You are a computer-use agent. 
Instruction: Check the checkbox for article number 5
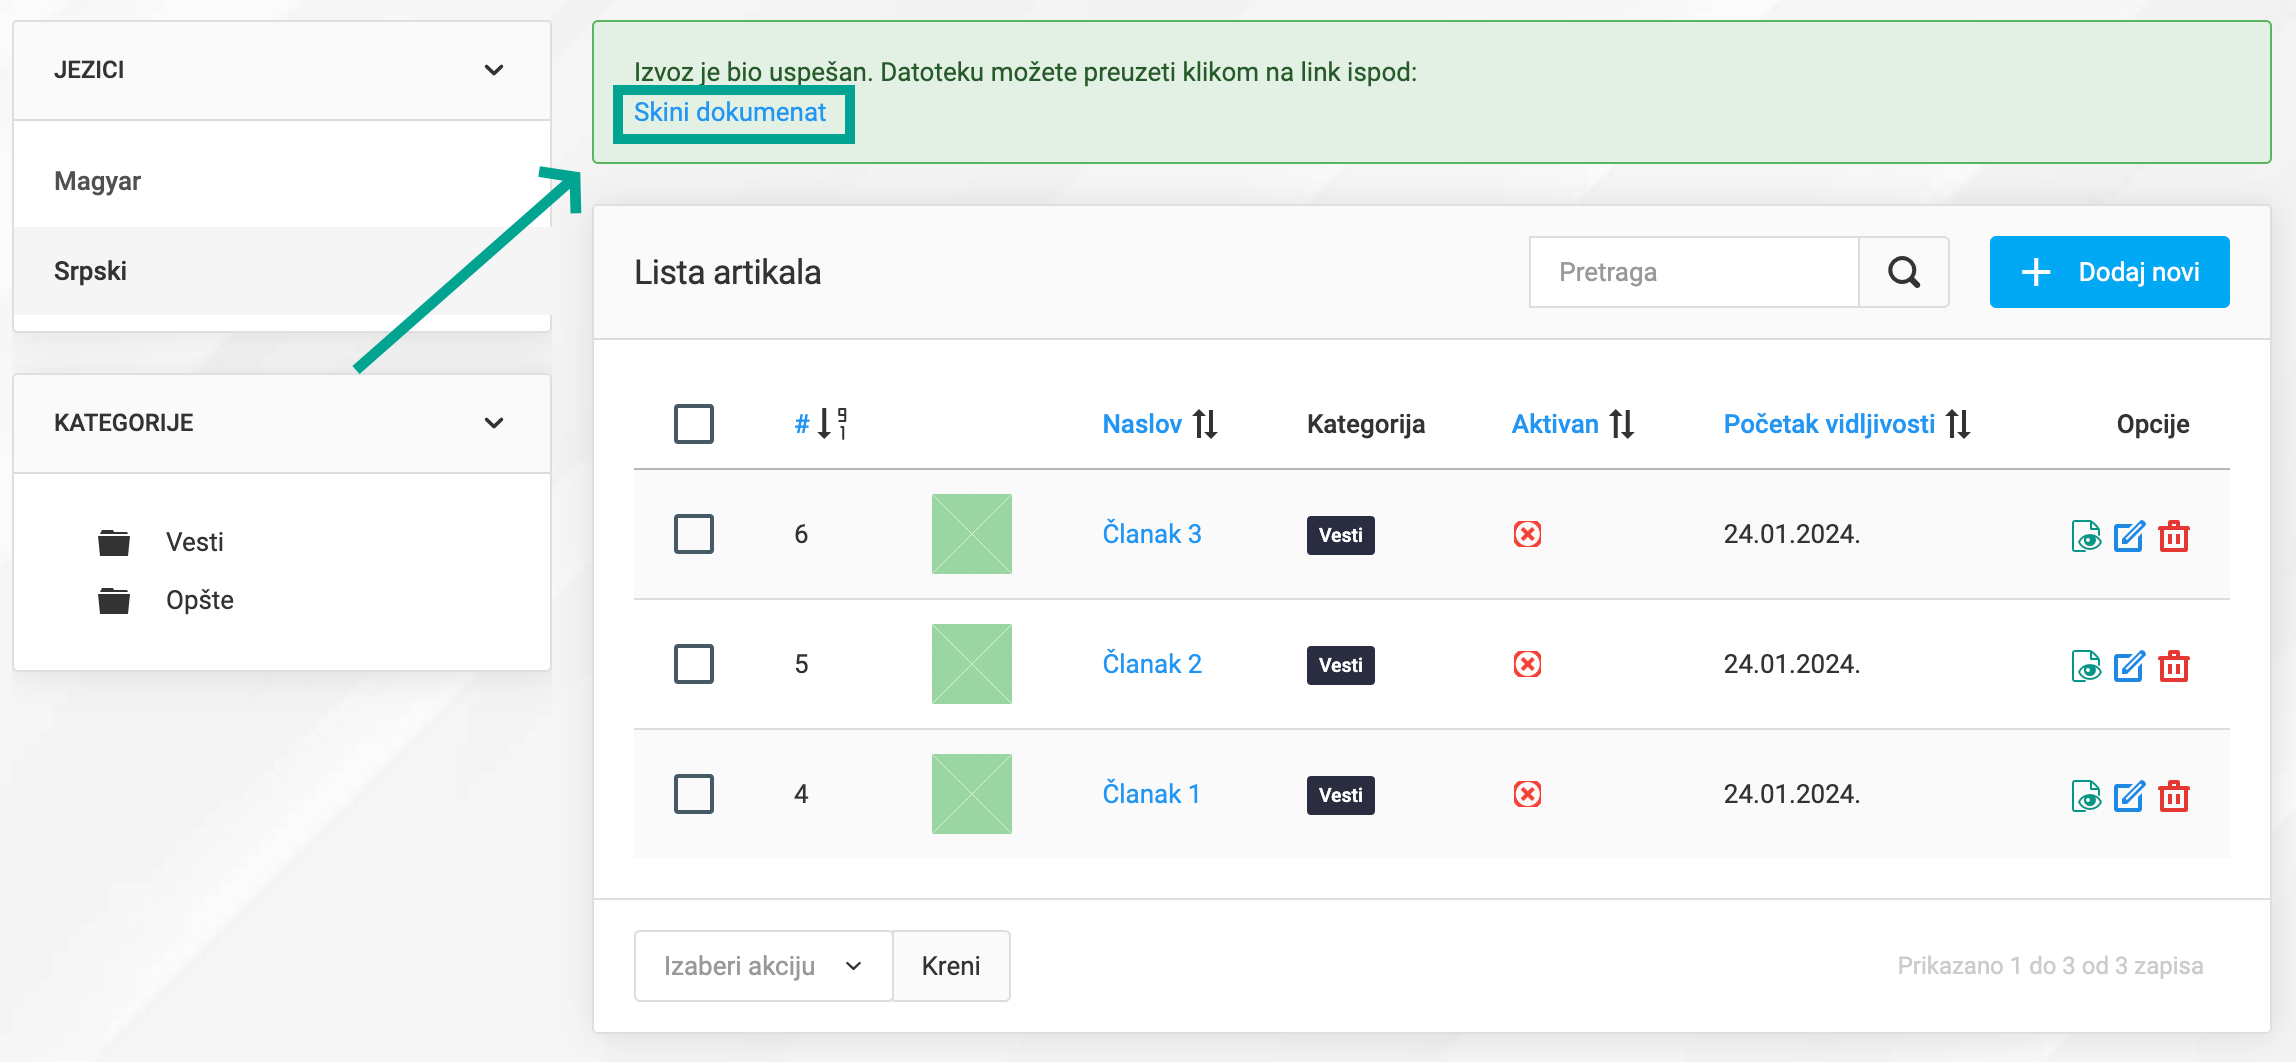(x=693, y=663)
